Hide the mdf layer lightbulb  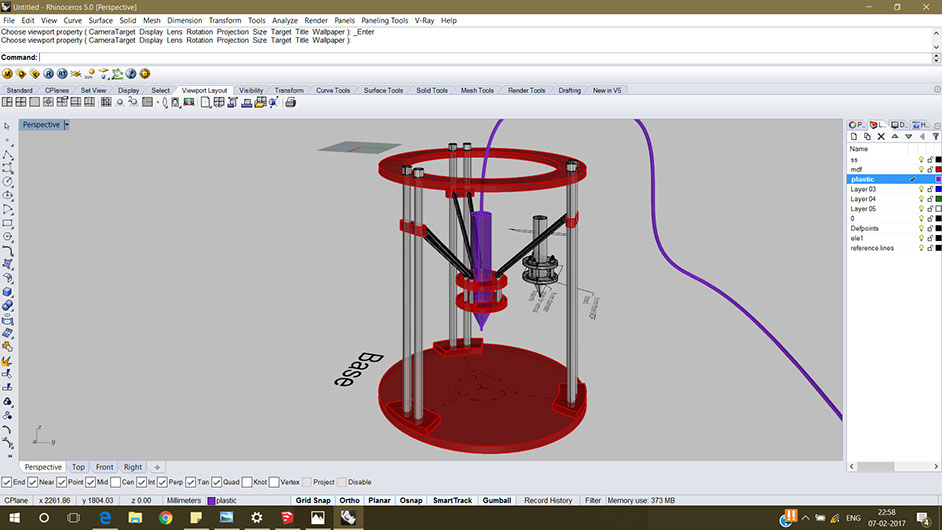(921, 169)
